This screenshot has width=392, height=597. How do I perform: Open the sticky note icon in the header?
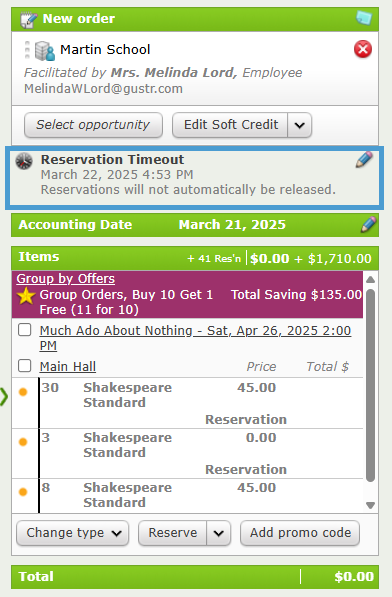click(363, 18)
